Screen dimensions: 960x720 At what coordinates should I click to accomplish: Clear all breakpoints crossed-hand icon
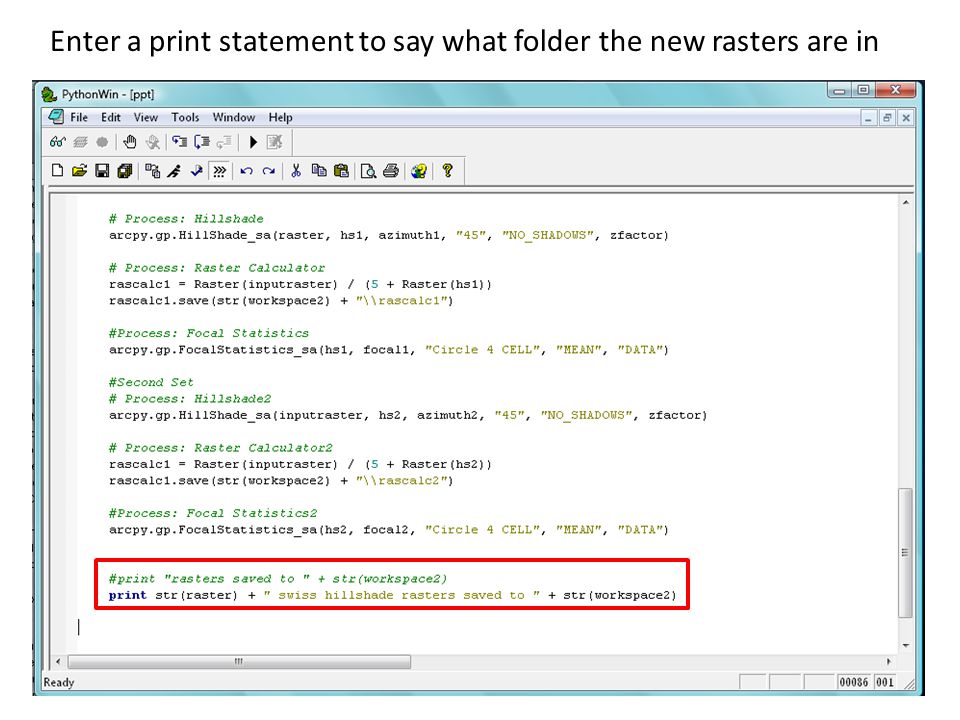[152, 142]
